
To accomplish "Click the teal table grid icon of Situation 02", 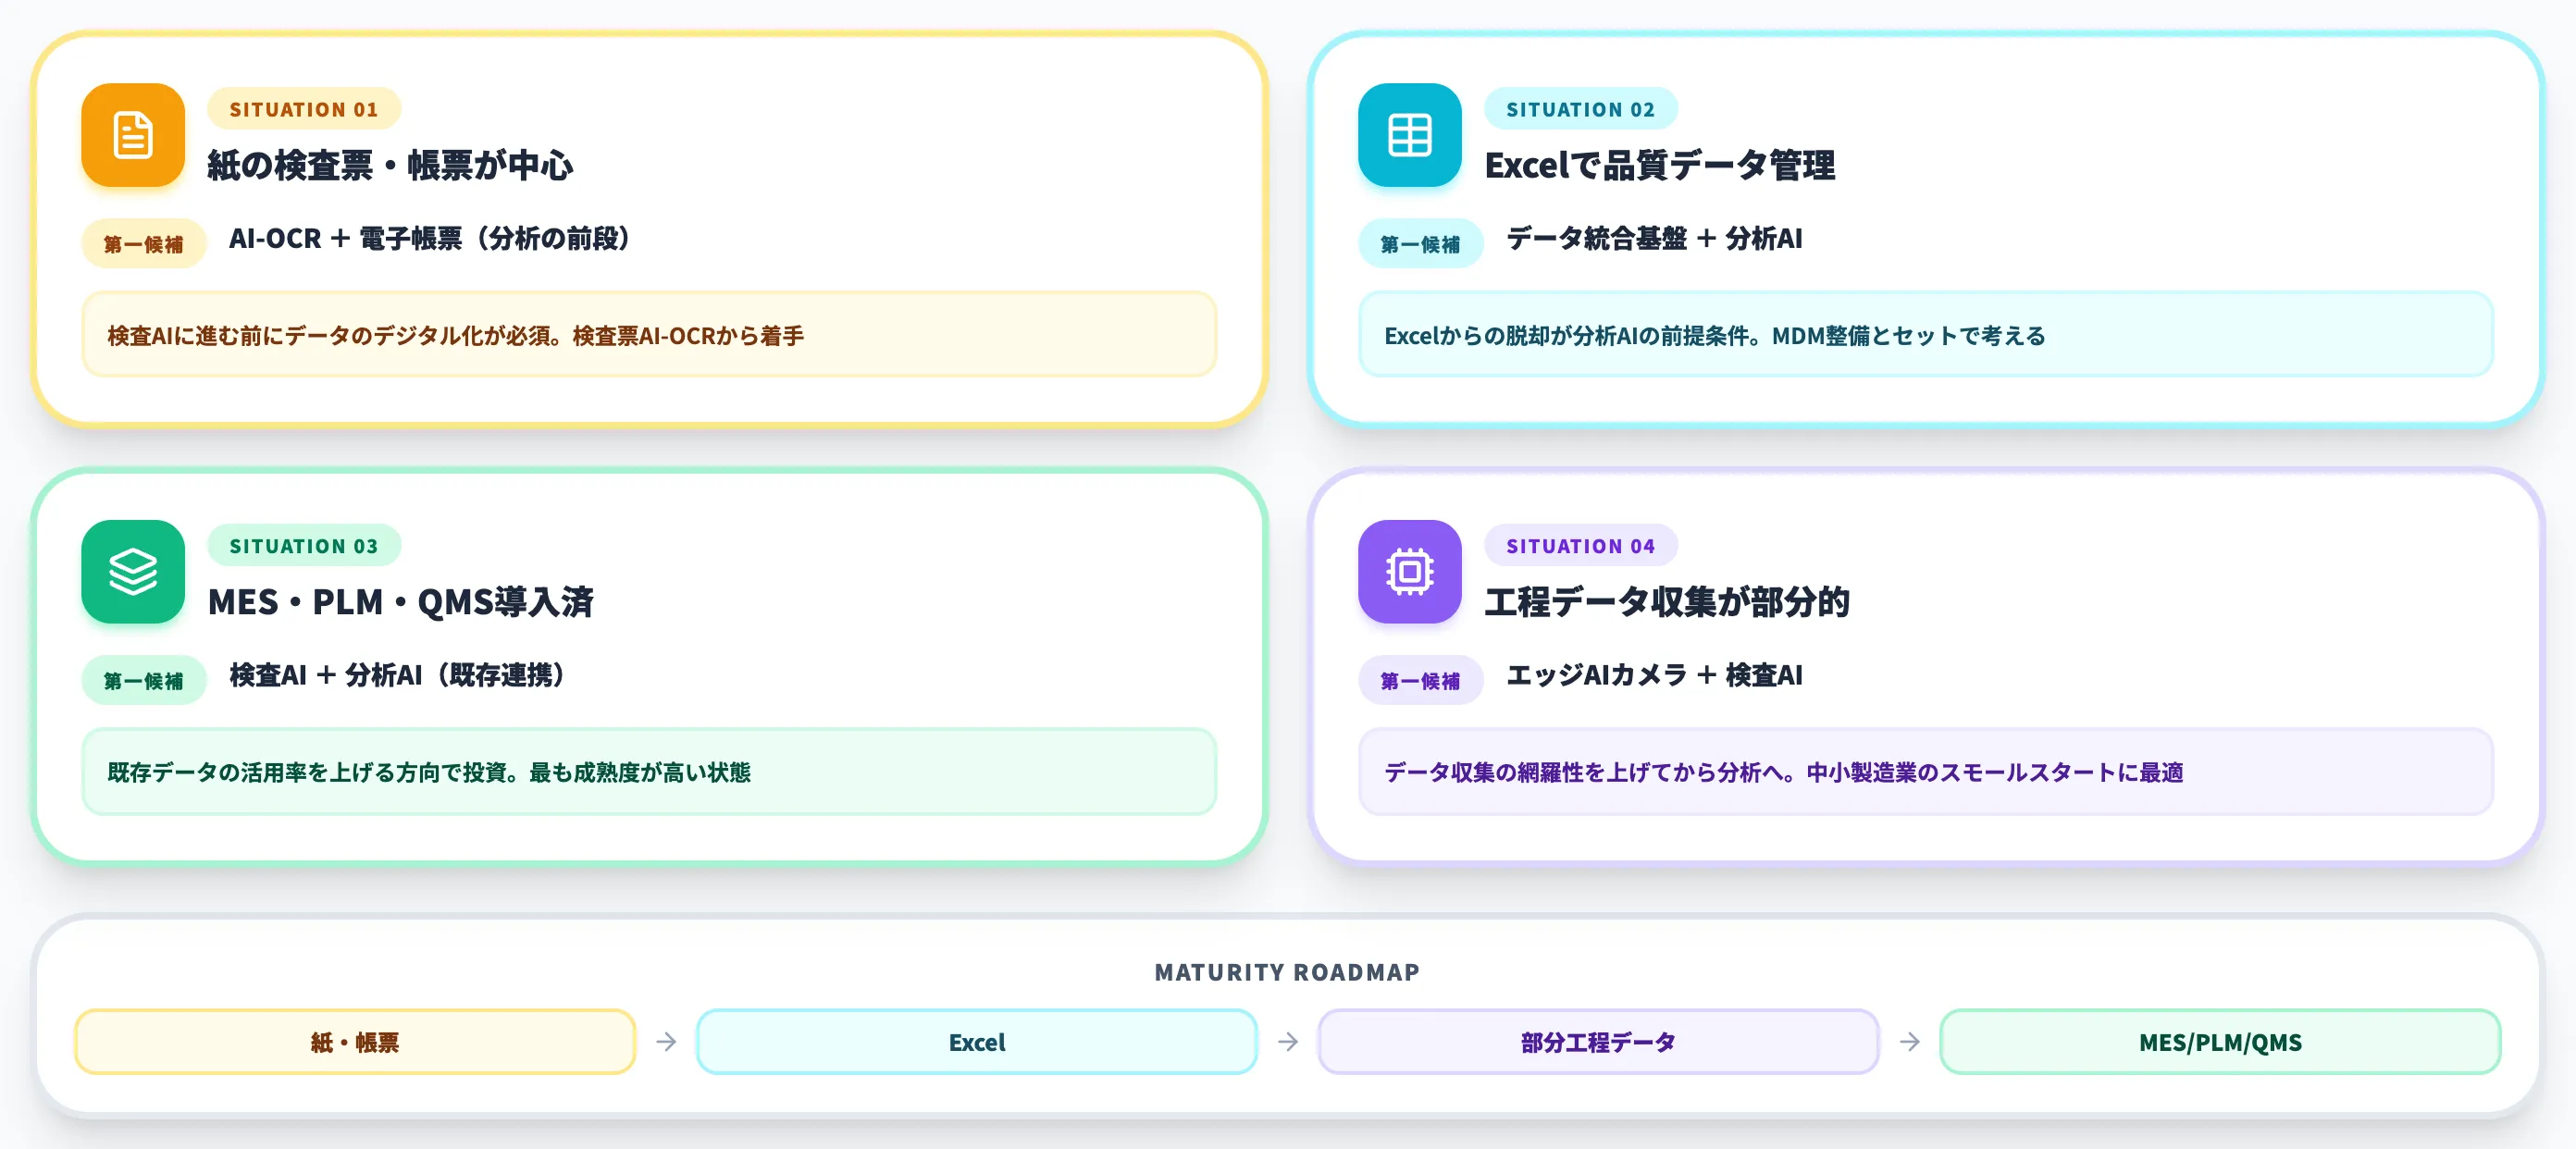I will click(1409, 135).
